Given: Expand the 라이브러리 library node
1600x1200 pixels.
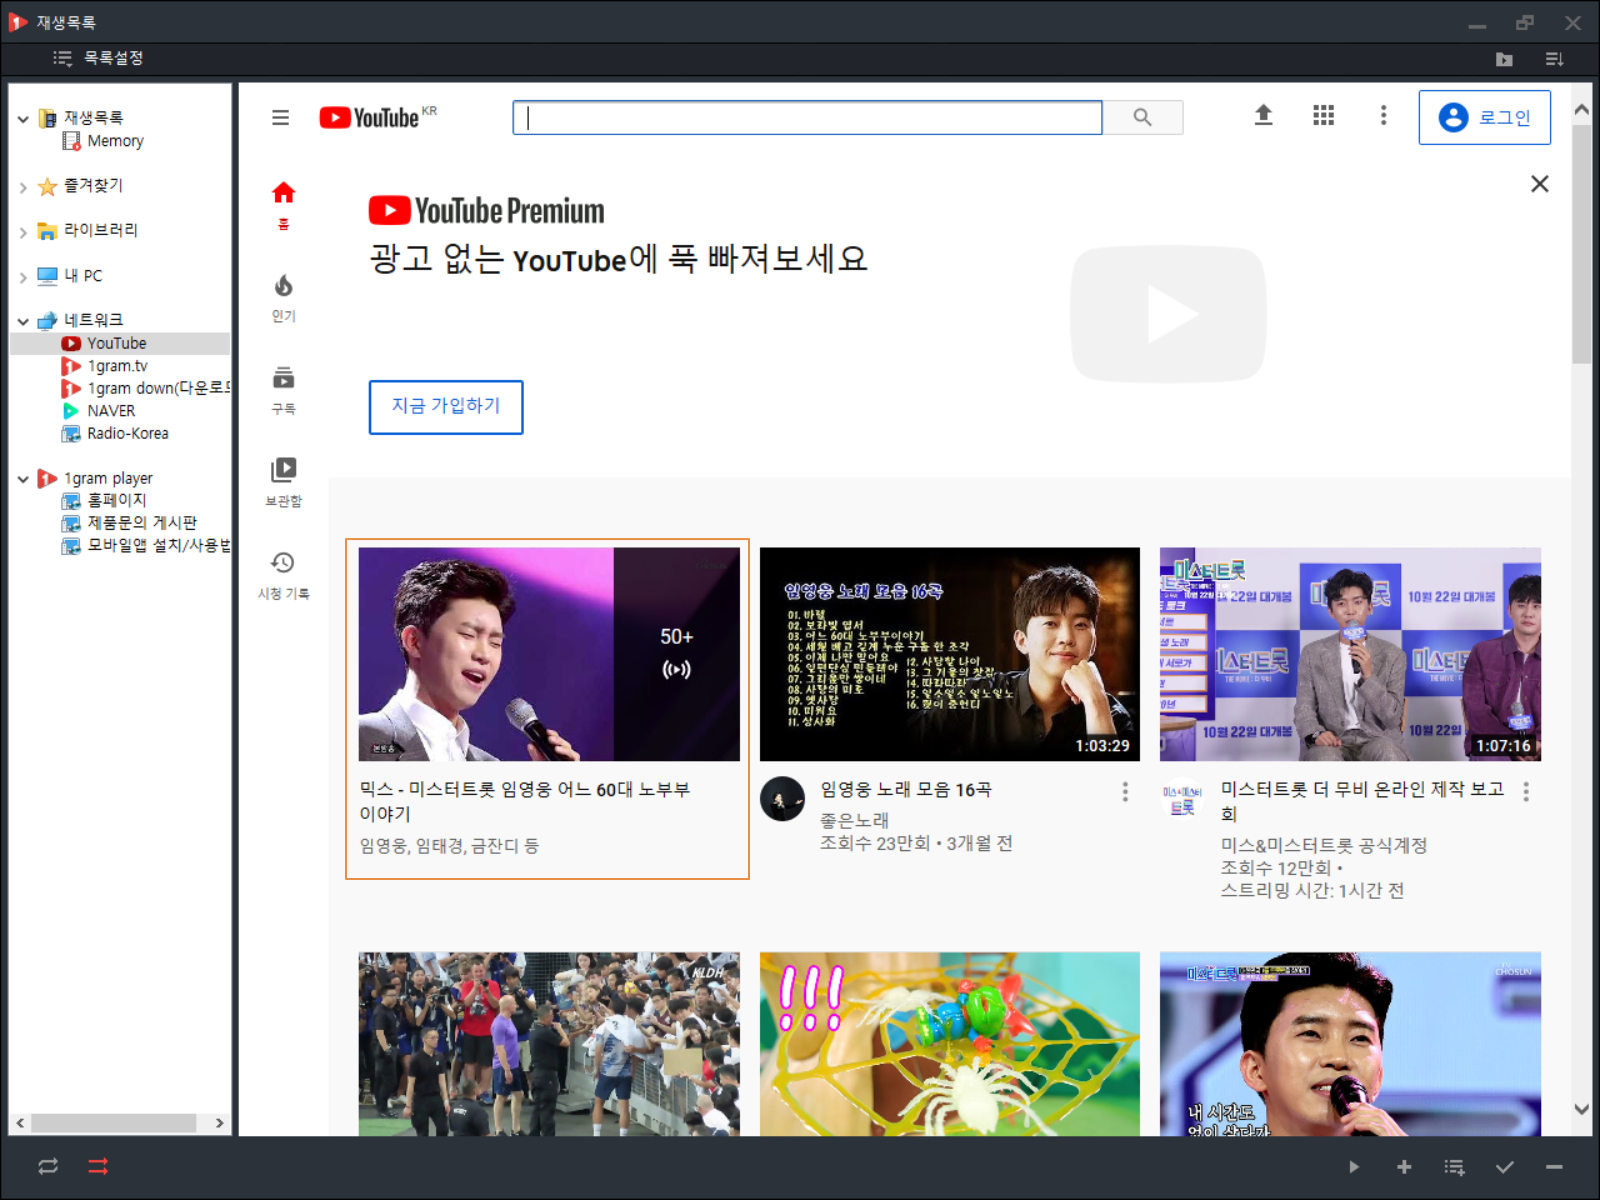Looking at the screenshot, I should pos(23,232).
